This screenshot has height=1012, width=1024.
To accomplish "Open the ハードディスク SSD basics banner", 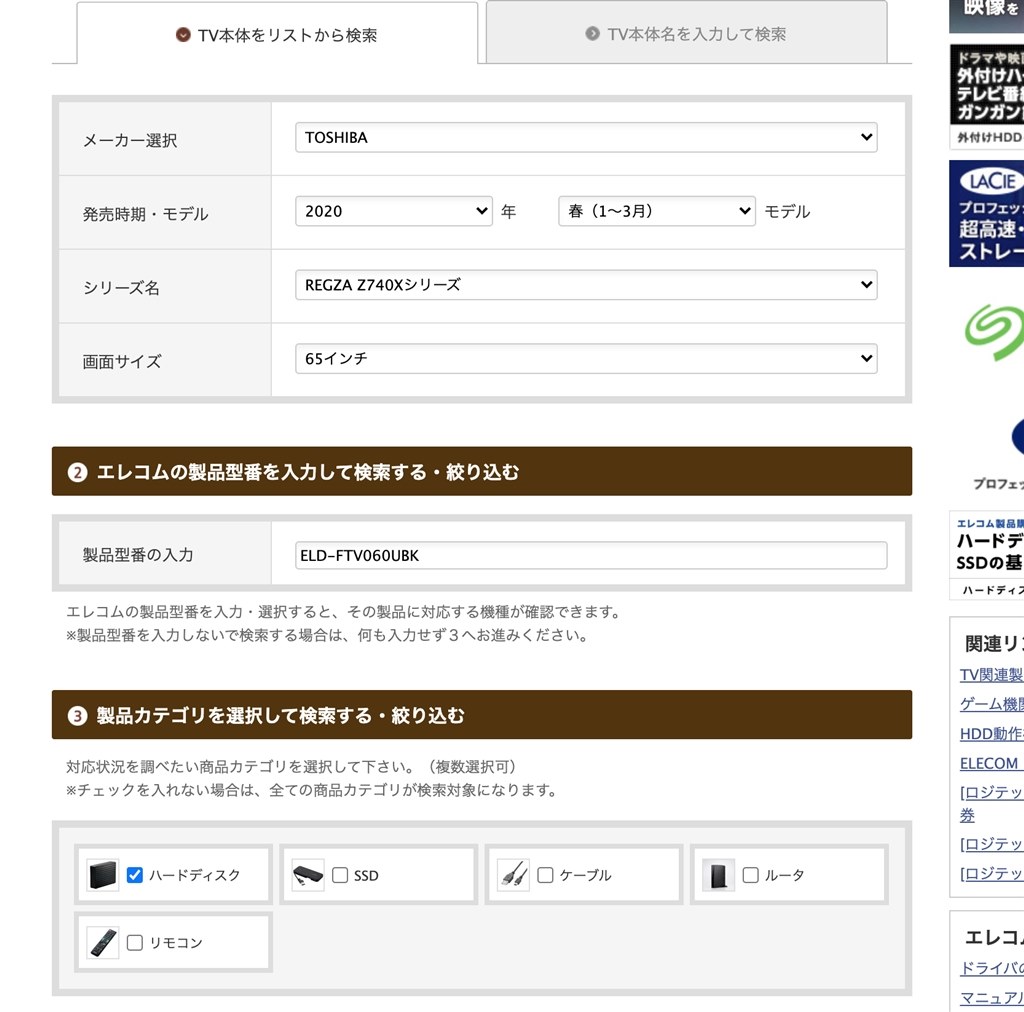I will click(986, 555).
